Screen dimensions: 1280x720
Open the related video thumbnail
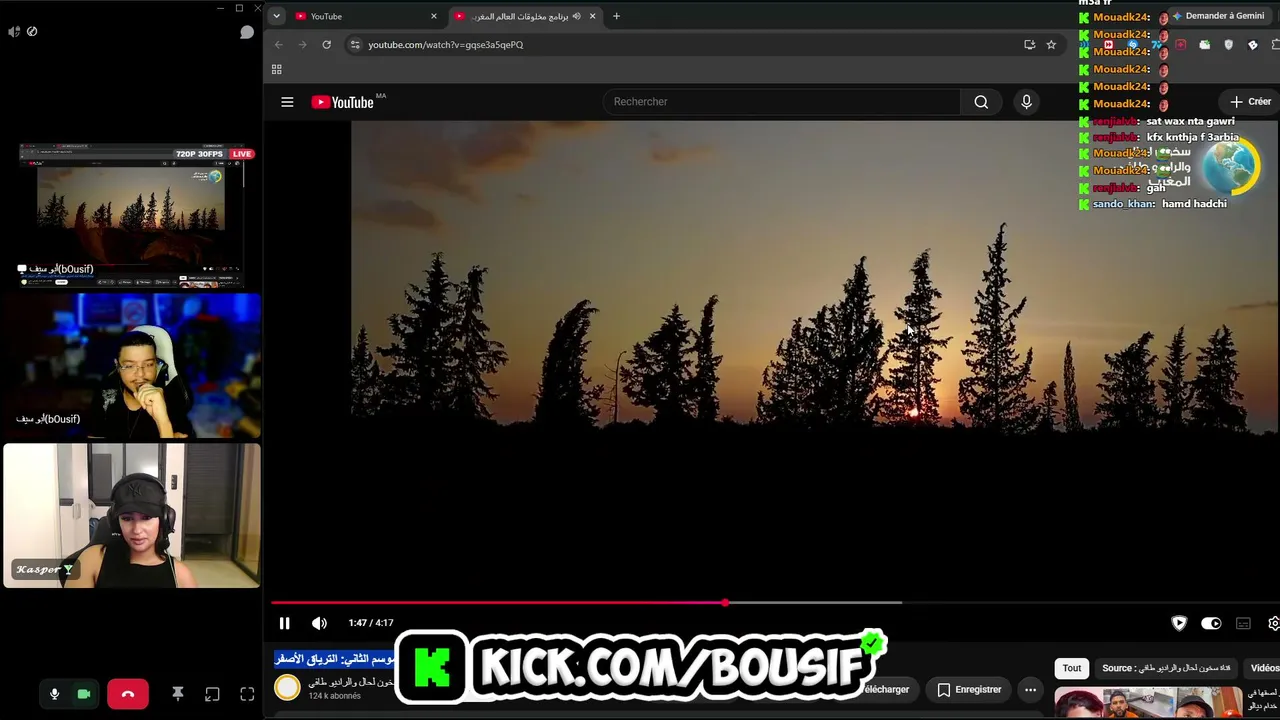click(x=1150, y=704)
